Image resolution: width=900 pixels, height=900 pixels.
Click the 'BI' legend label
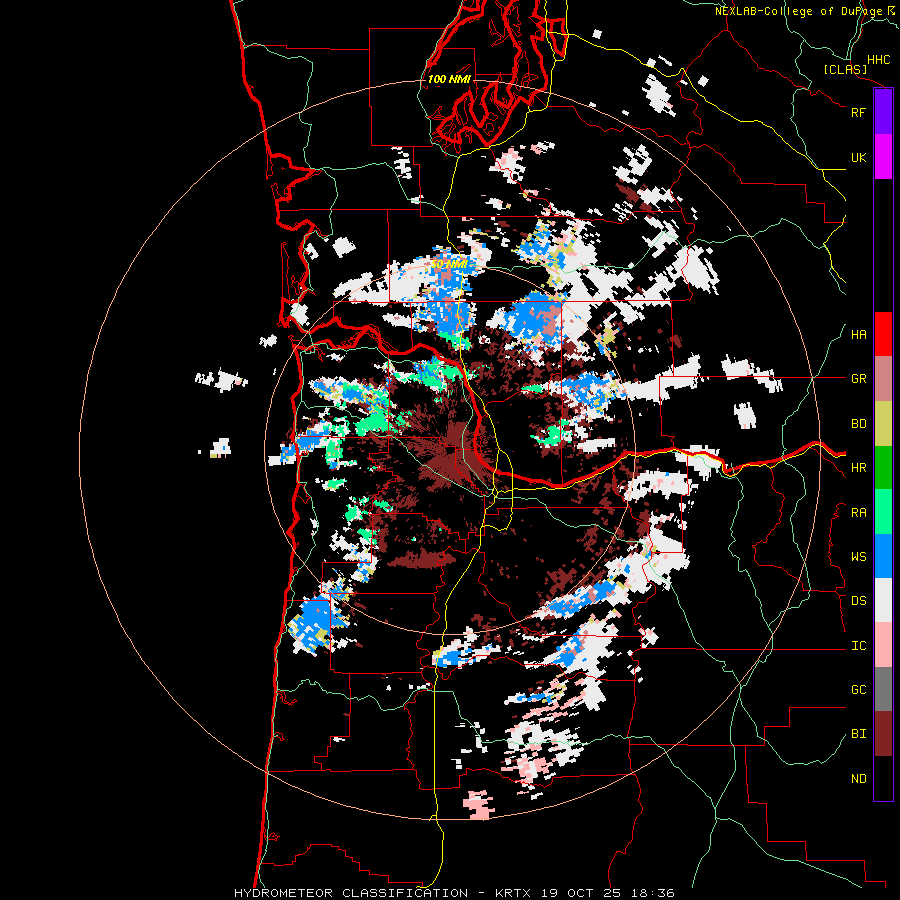click(858, 734)
